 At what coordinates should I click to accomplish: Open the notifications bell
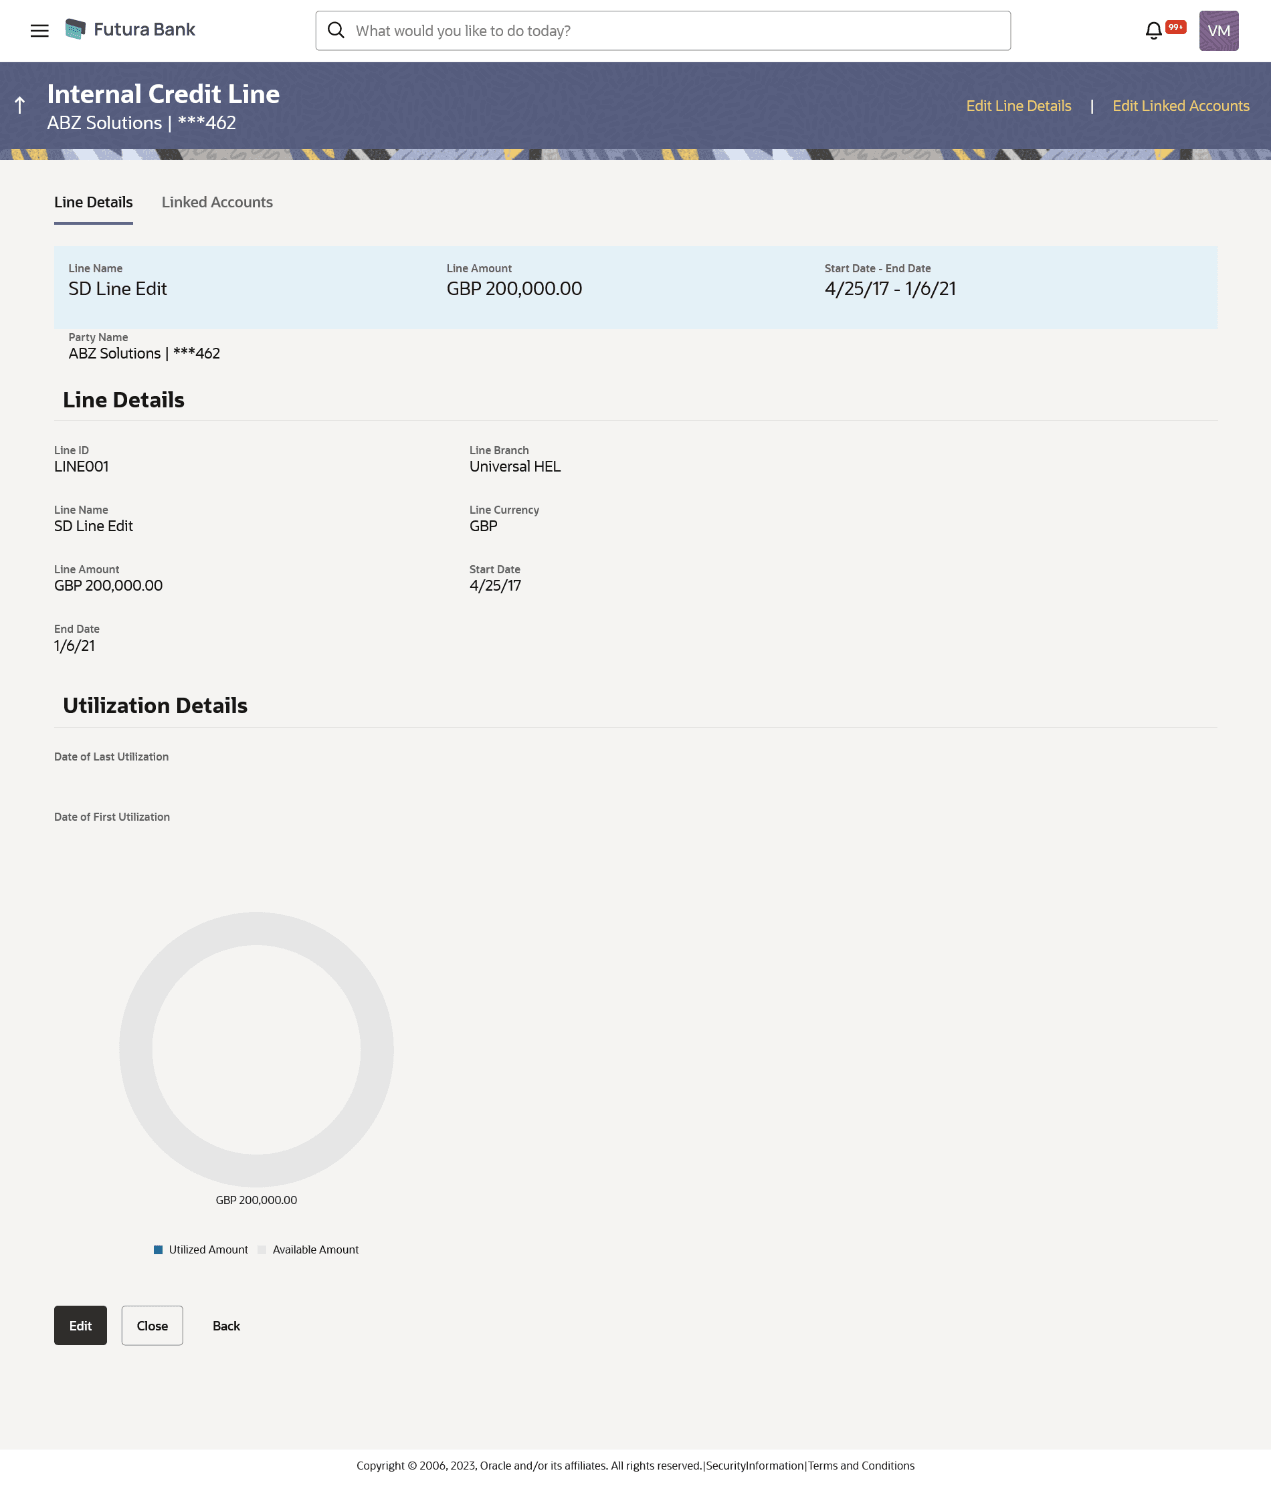[1153, 31]
